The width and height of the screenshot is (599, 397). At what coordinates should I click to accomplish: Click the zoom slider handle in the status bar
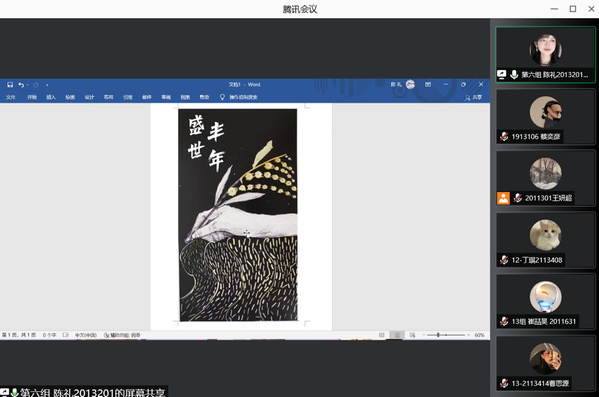[438, 335]
